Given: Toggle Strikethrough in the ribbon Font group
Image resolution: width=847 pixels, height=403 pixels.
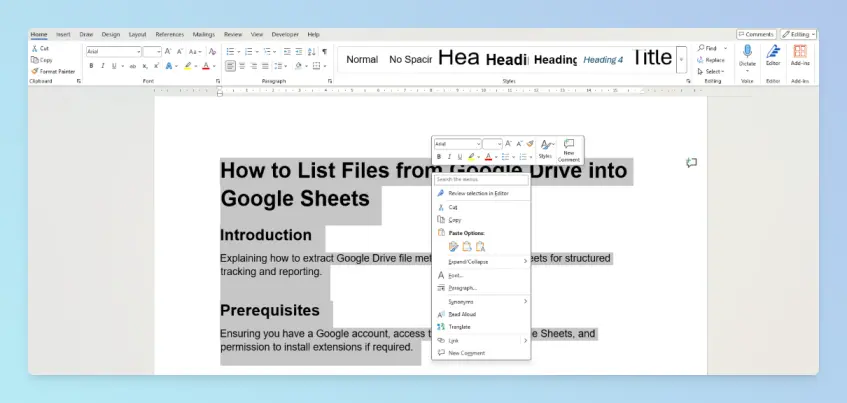Looking at the screenshot, I should (x=133, y=66).
